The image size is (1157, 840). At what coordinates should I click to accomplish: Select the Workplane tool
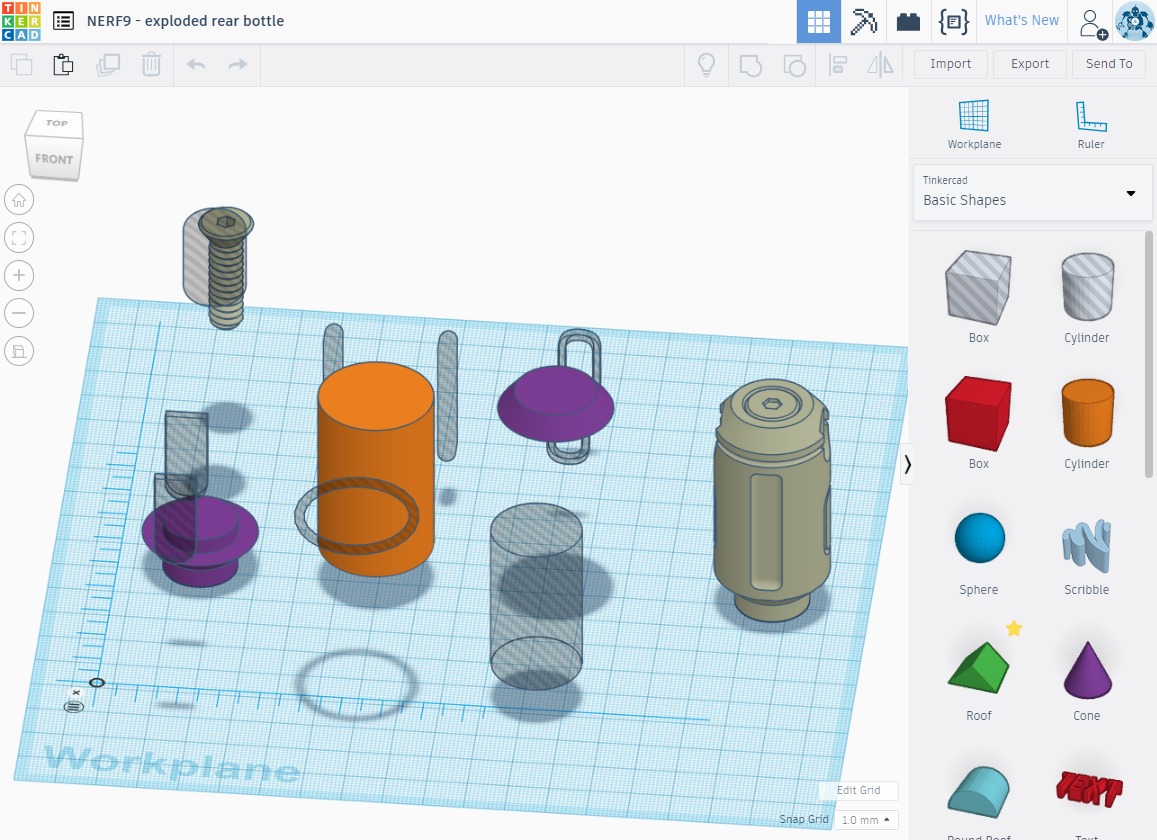click(974, 124)
